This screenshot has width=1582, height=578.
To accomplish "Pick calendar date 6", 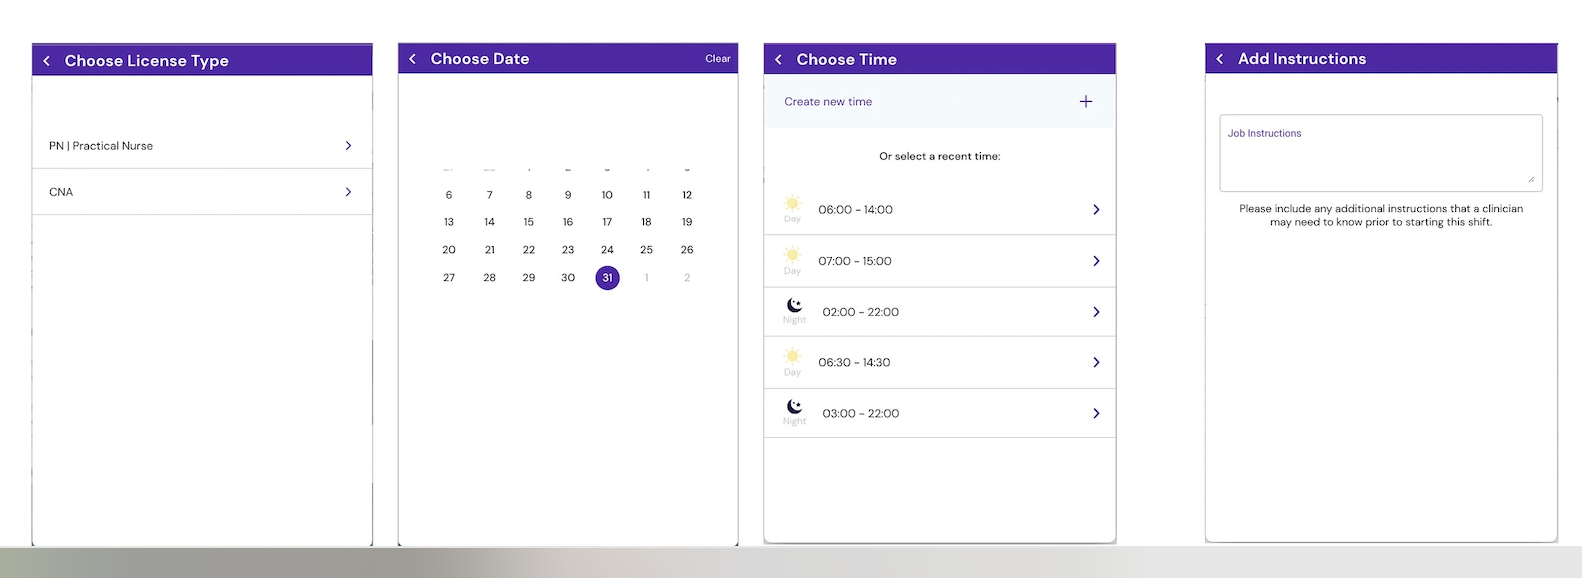I will (449, 195).
